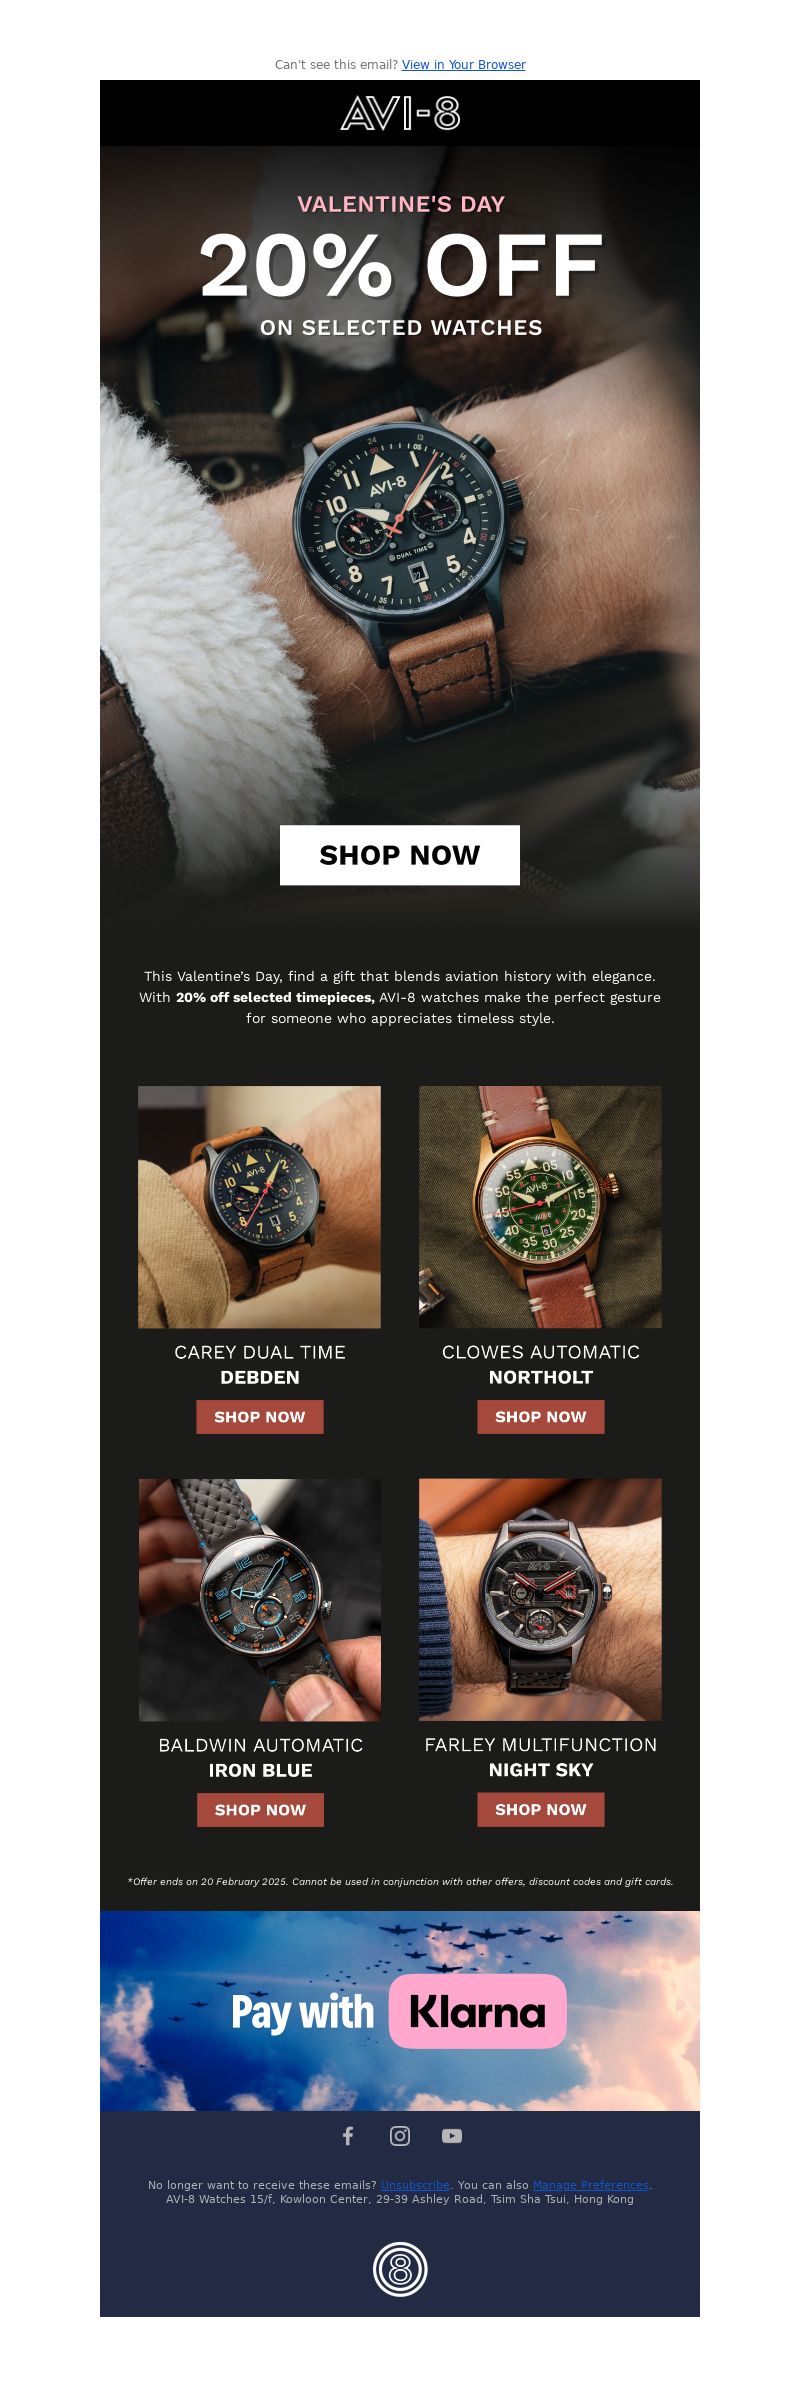Shop now for Carey Dual Time Debden
Image resolution: width=800 pixels, height=2386 pixels.
[x=260, y=1417]
